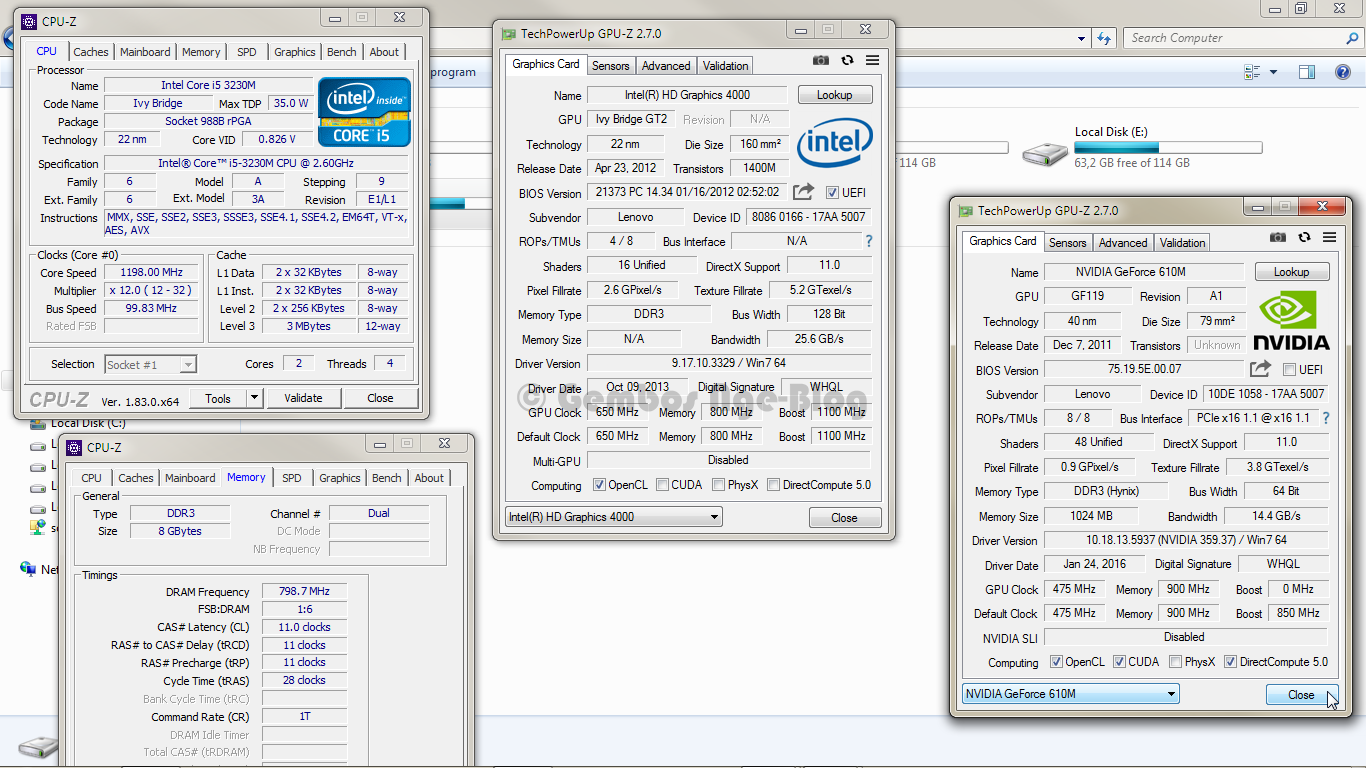Click the DRAM Frequency value 798.7 MHz
This screenshot has height=768, width=1366.
[304, 592]
